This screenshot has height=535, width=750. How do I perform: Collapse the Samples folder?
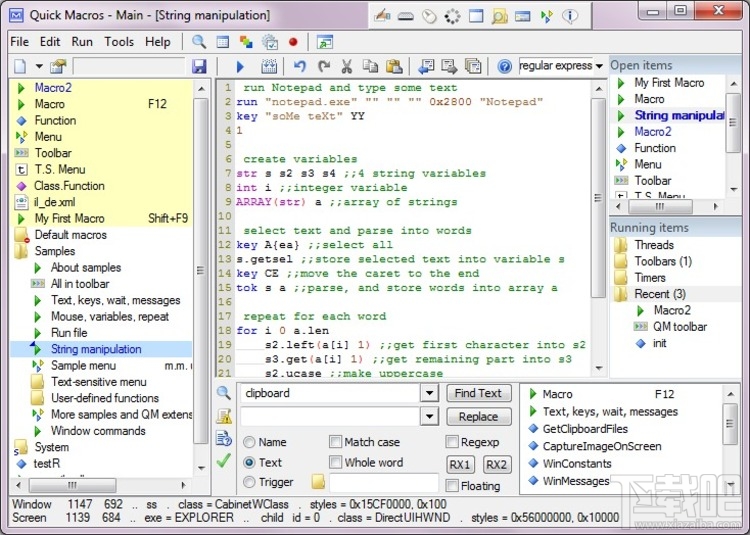click(x=21, y=251)
